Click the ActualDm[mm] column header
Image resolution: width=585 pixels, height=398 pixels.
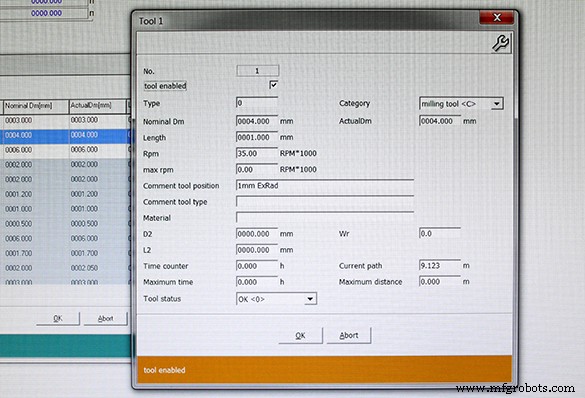(x=97, y=106)
